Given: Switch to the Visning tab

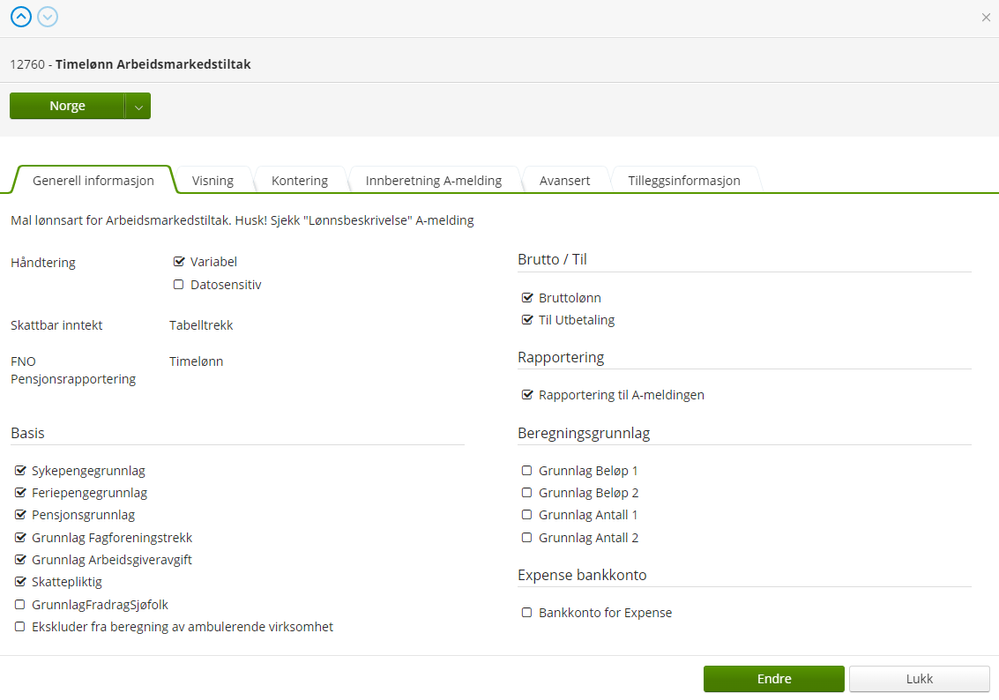Looking at the screenshot, I should point(213,180).
